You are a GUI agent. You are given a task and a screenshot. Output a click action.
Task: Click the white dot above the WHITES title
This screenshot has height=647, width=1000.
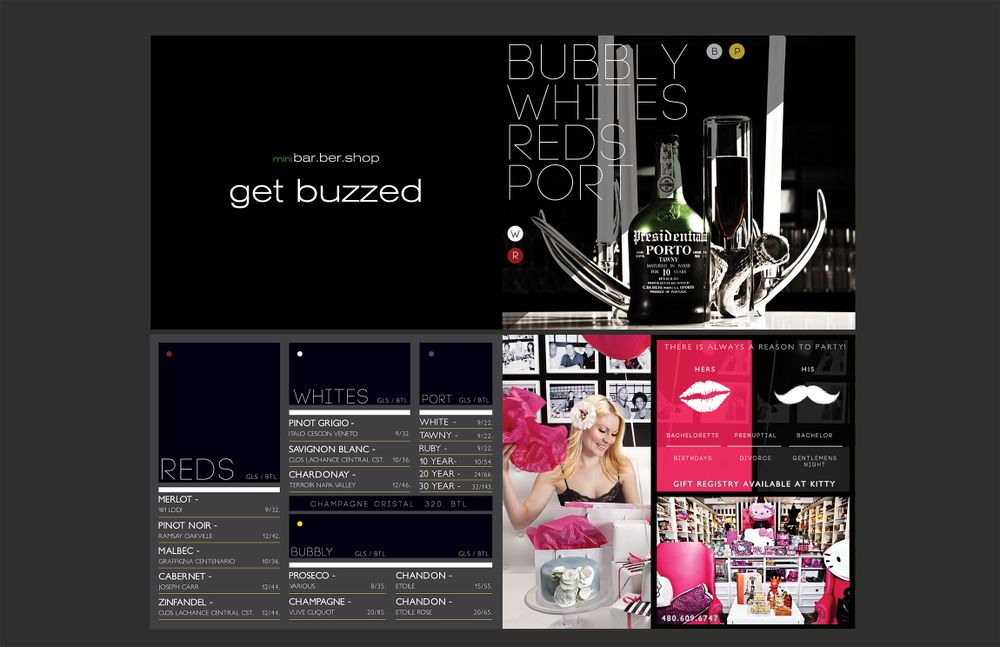[x=300, y=353]
